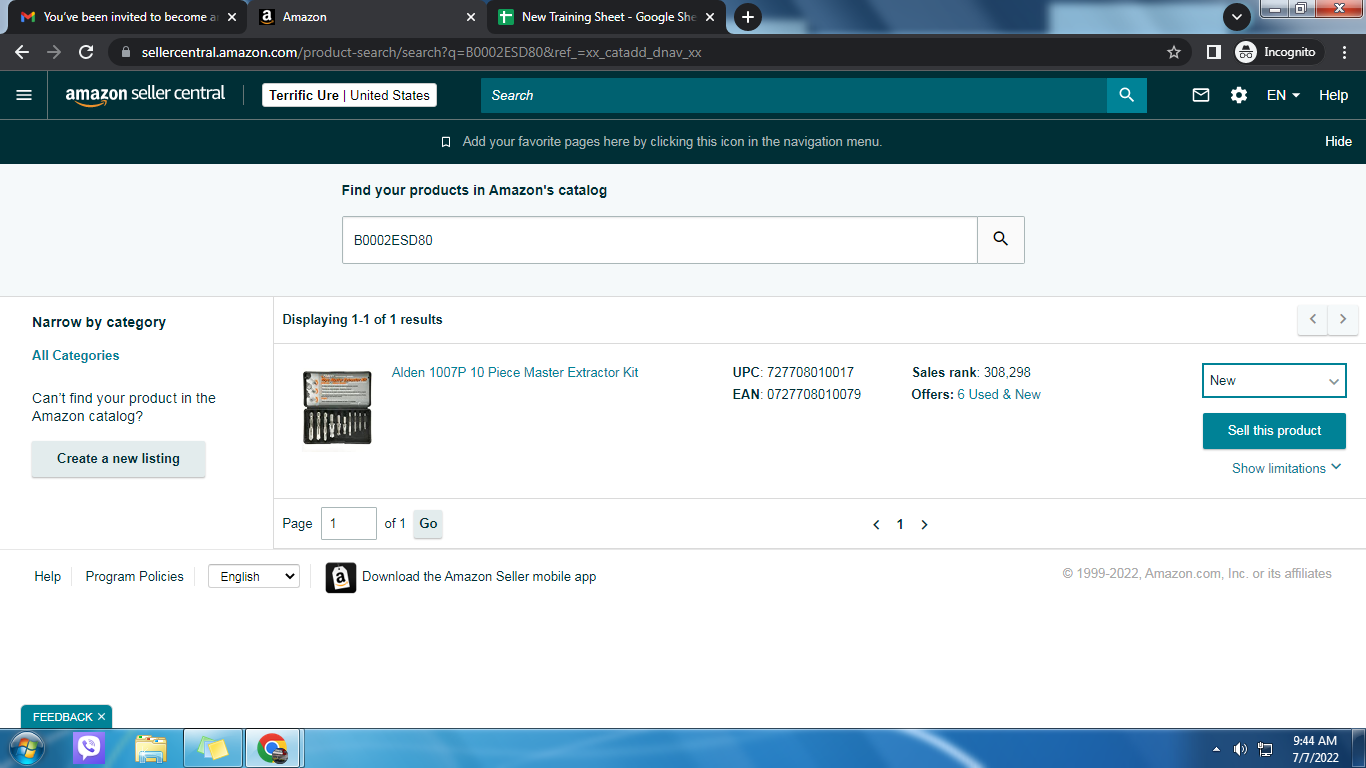Click the extractor kit product thumbnail
This screenshot has height=768, width=1366.
337,408
